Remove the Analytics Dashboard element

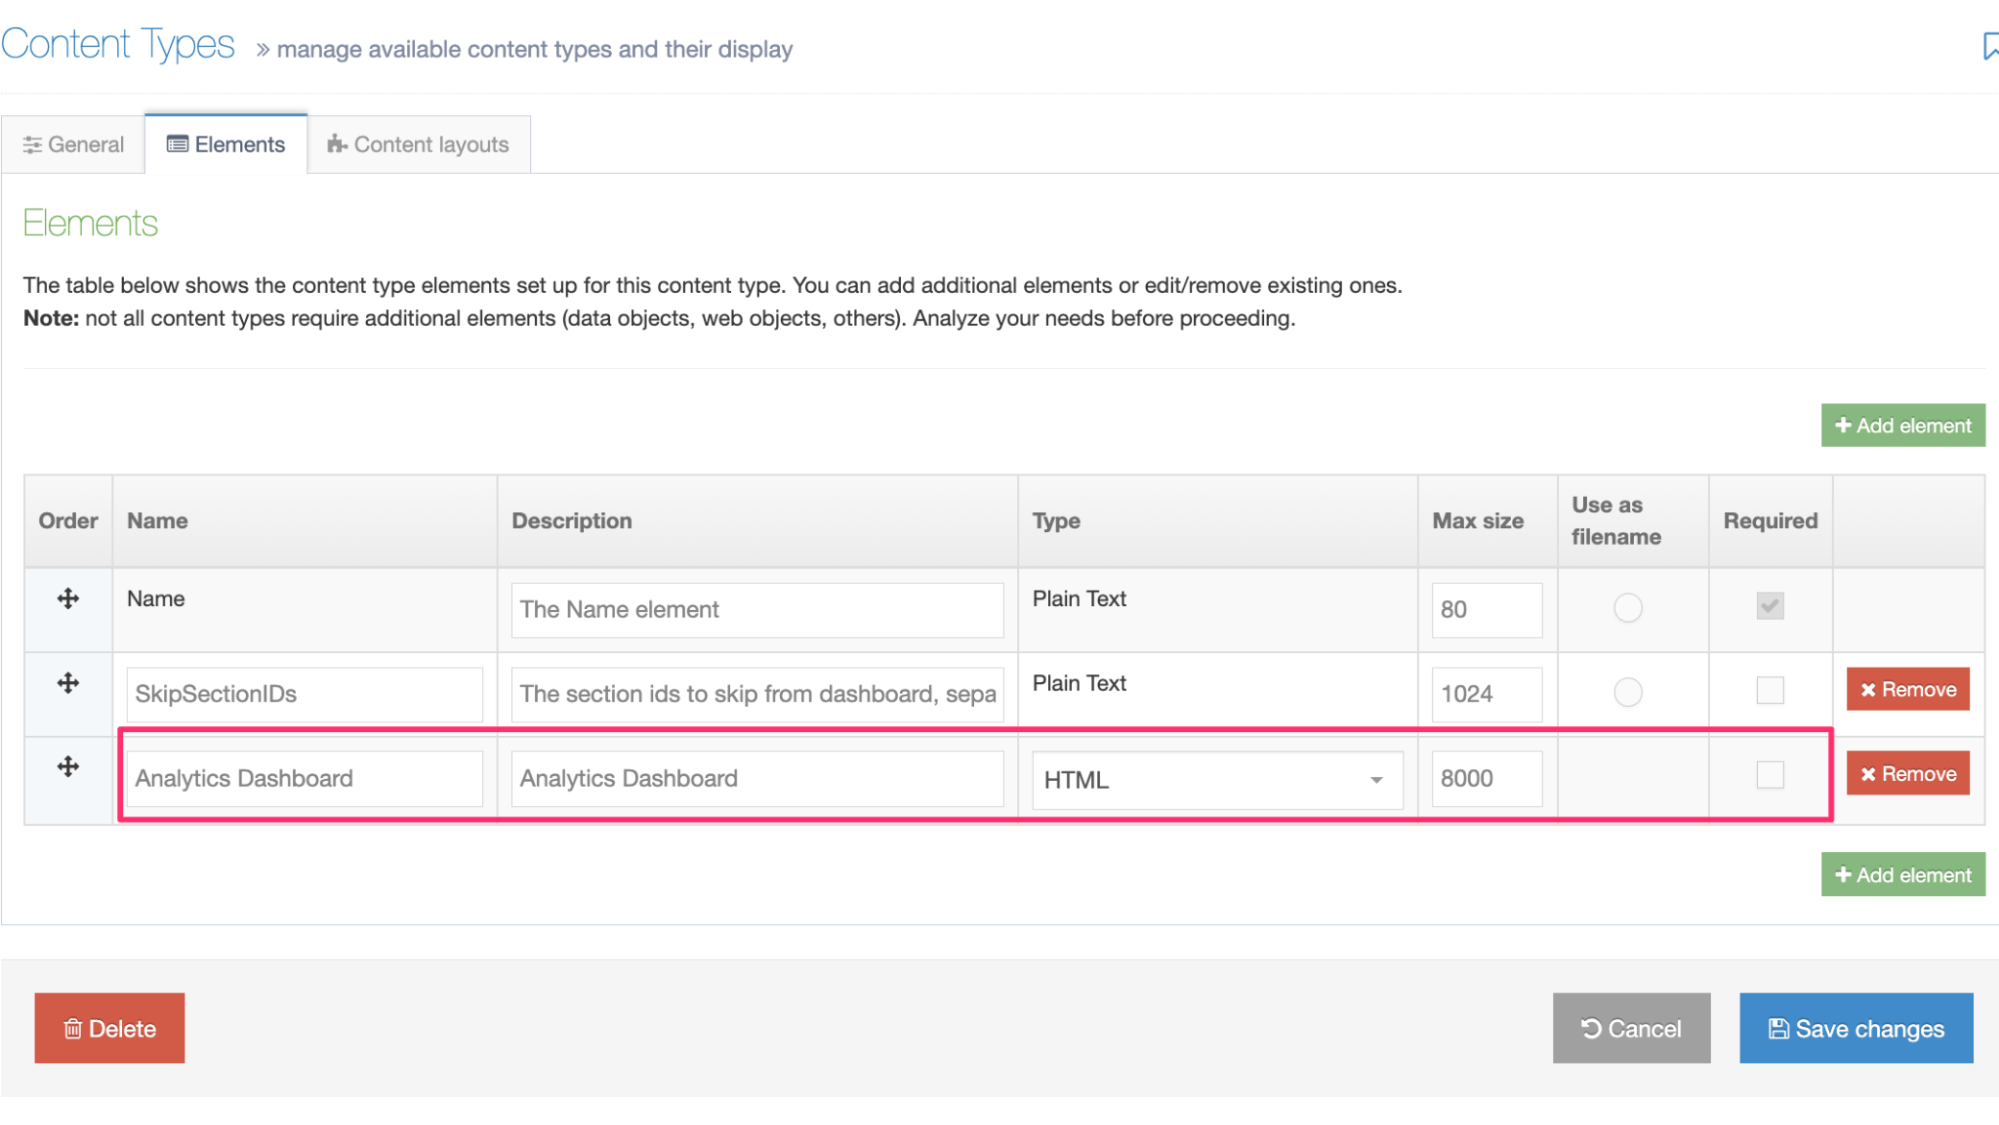(x=1907, y=774)
